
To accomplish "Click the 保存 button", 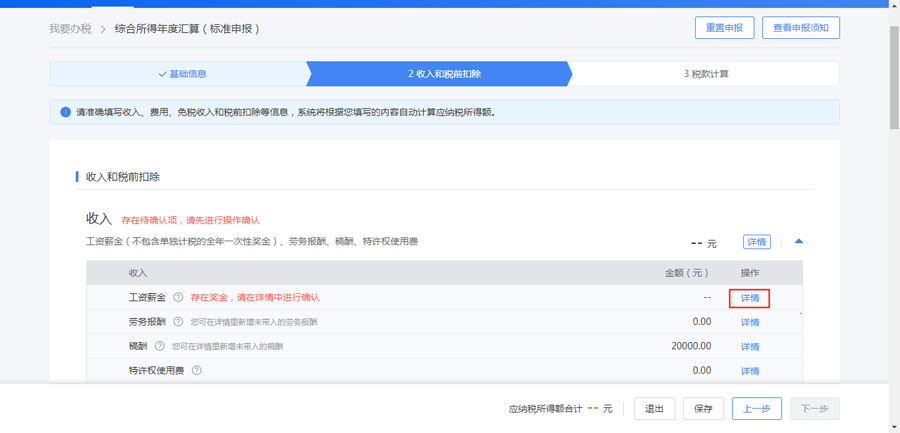I will click(x=703, y=409).
